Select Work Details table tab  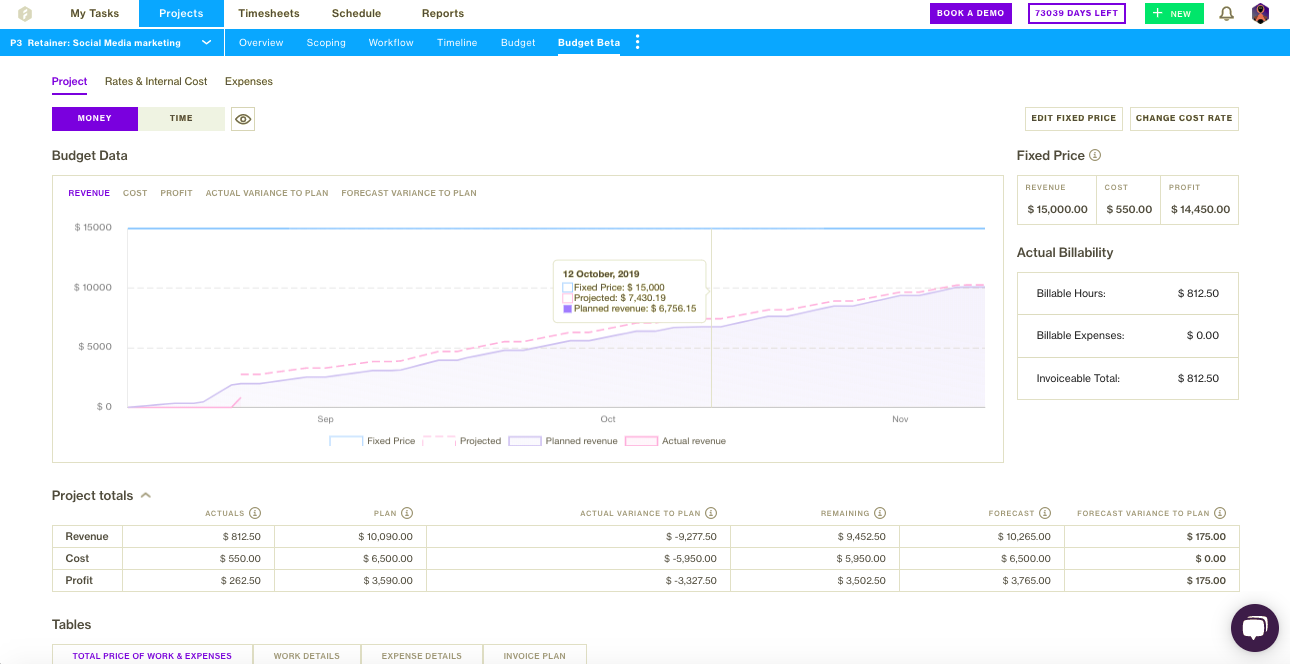(307, 655)
